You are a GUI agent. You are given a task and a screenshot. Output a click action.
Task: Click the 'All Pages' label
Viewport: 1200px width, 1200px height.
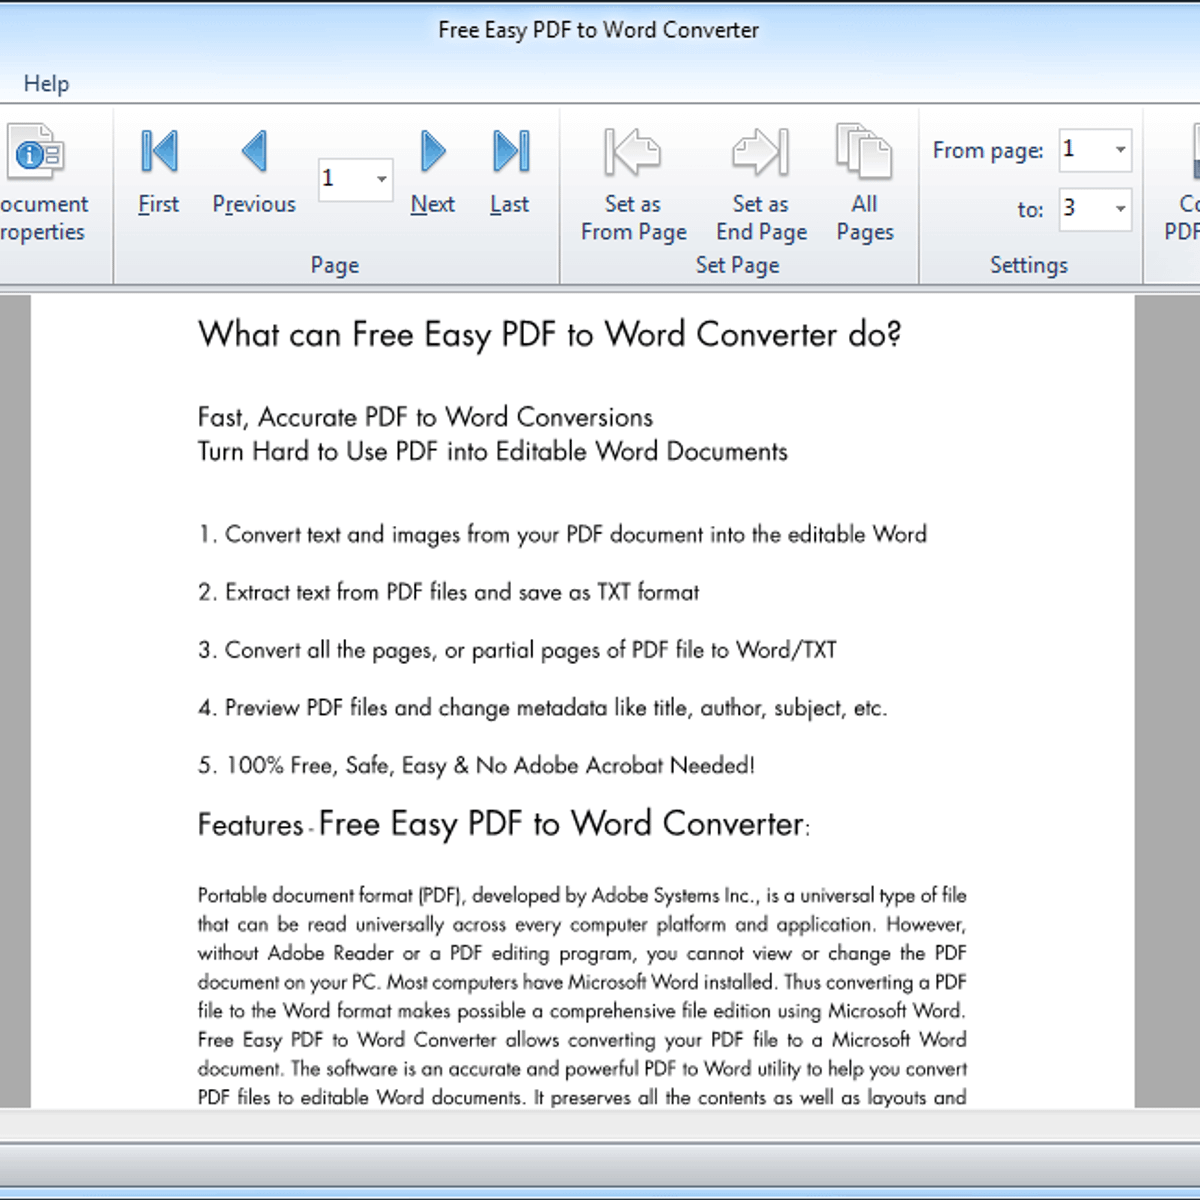click(865, 218)
